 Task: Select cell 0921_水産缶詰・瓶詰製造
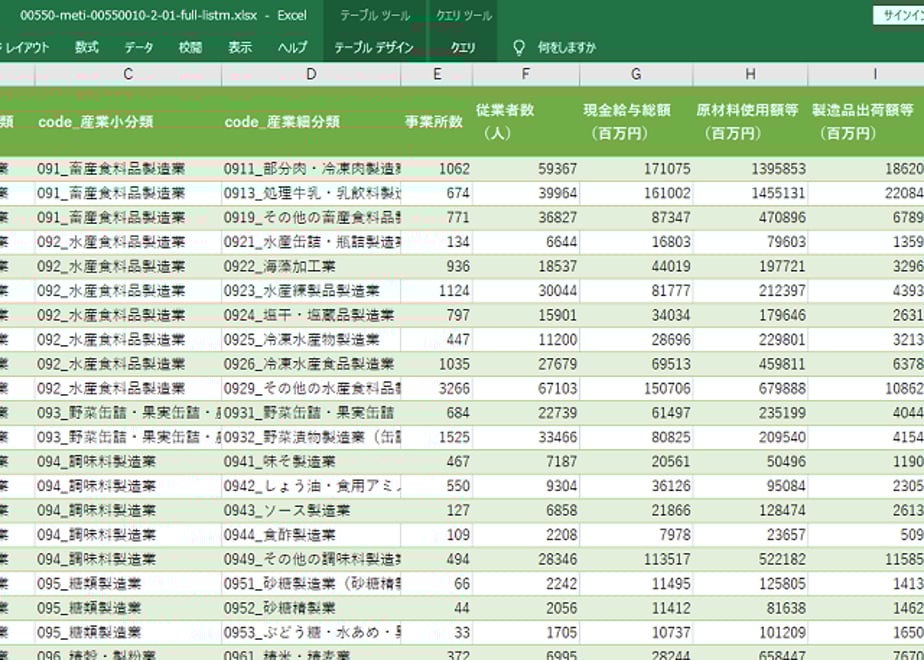coord(311,242)
